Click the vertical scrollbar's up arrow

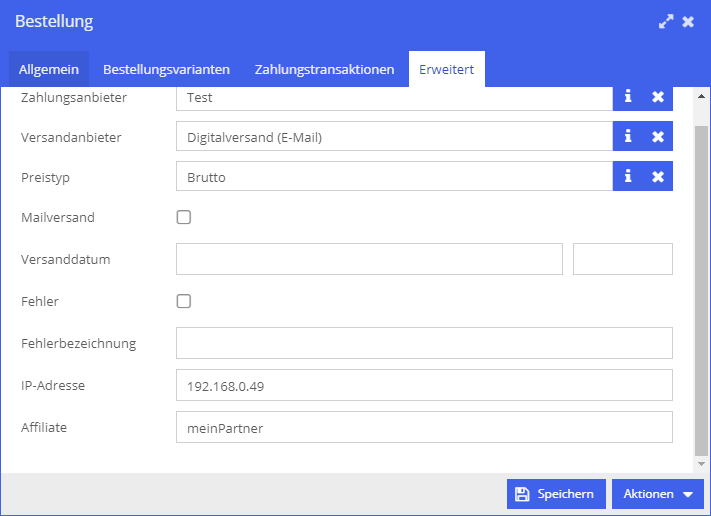(x=701, y=96)
